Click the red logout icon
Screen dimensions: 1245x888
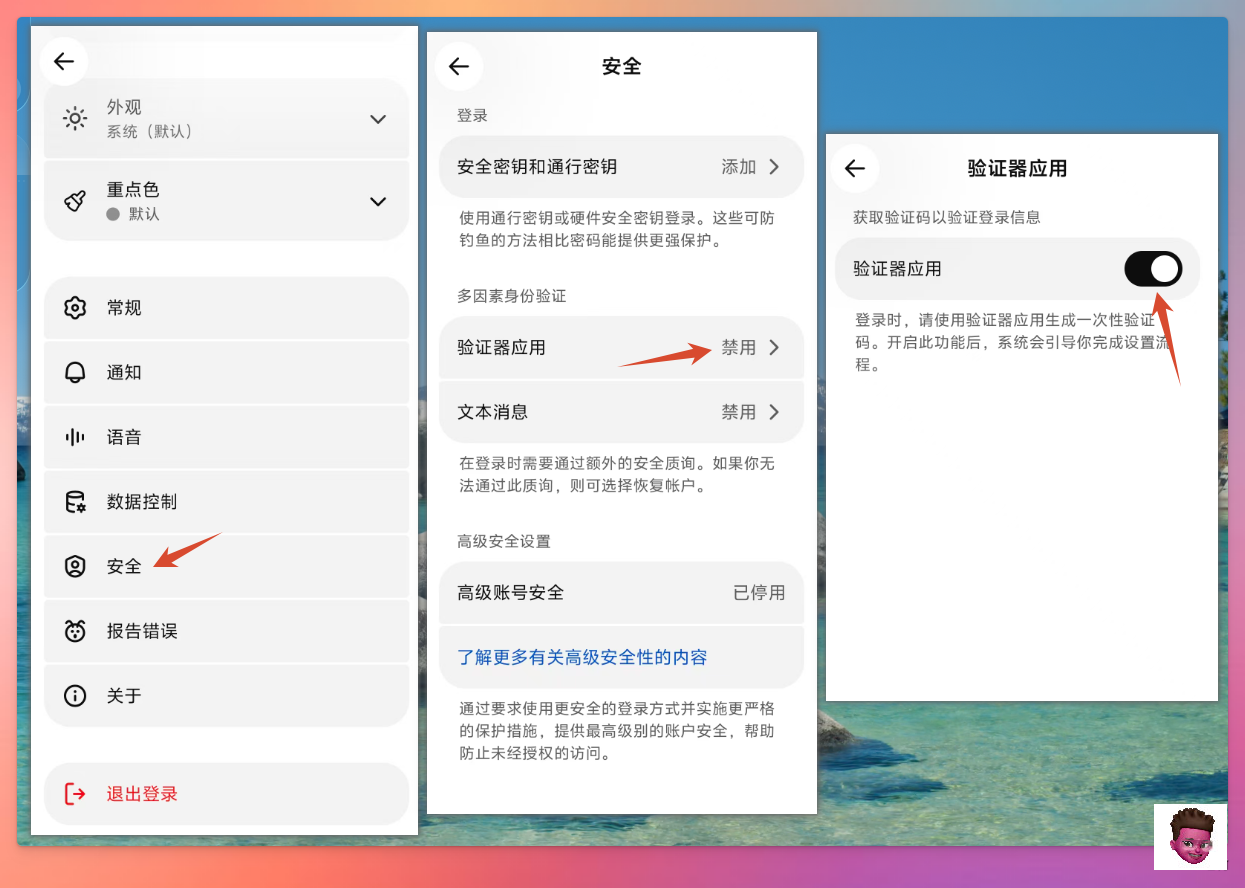point(75,794)
